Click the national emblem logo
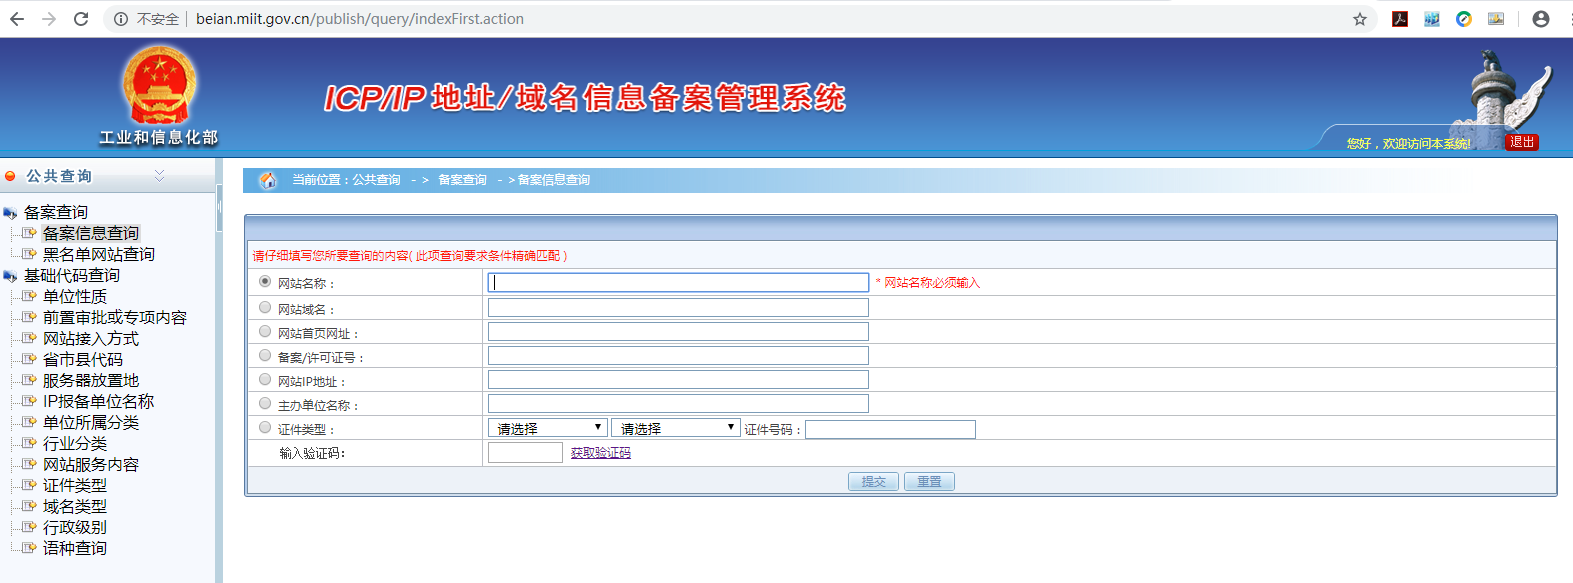Image resolution: width=1573 pixels, height=583 pixels. [x=159, y=86]
